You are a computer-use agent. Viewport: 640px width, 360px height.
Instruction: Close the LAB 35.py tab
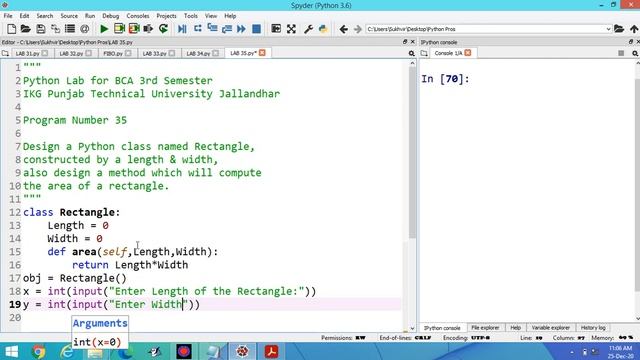click(262, 53)
